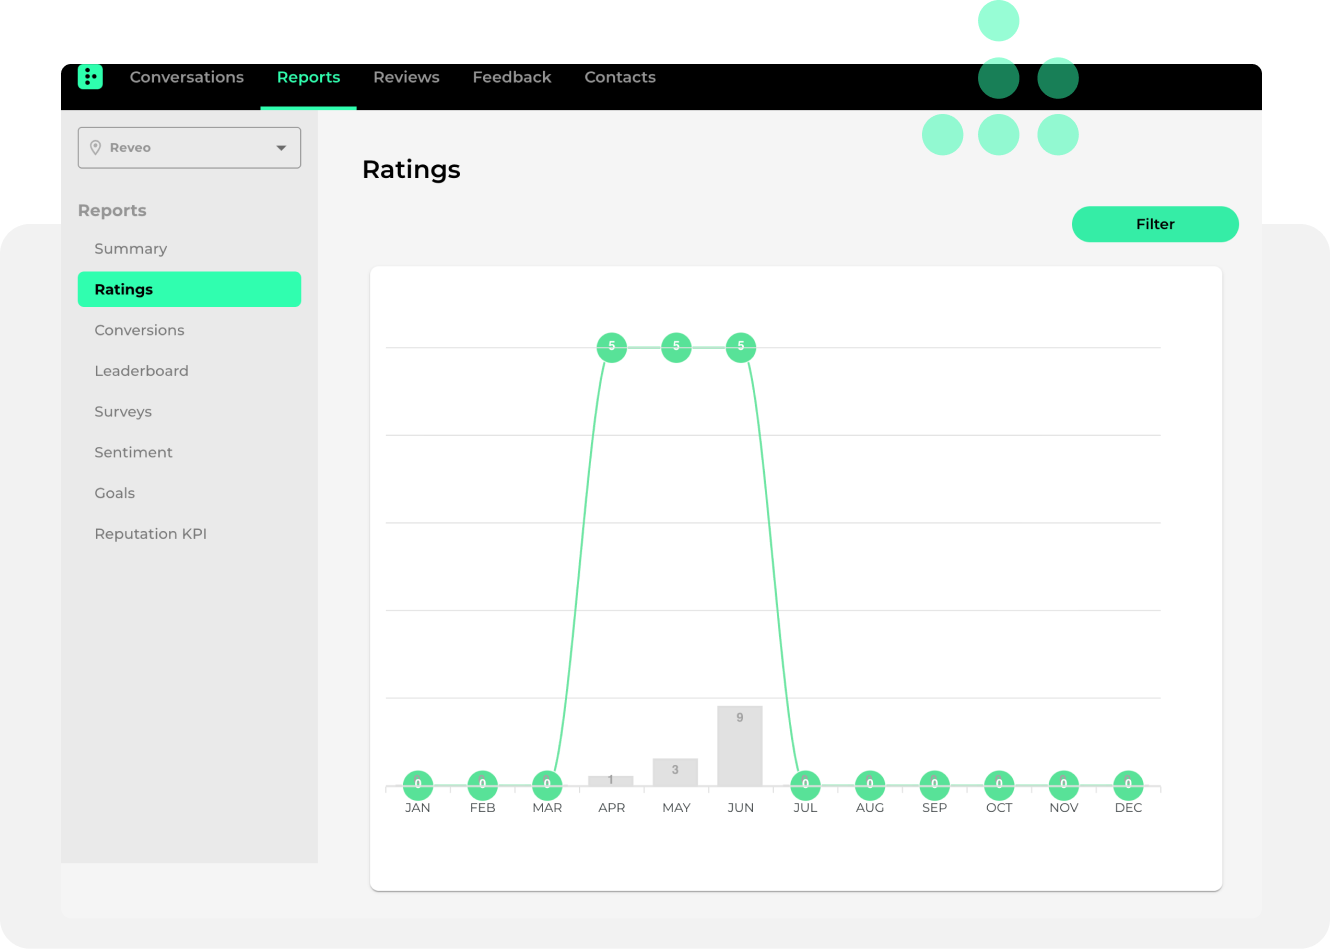Screen dimensions: 1330x949
Task: Open the Conversions report
Action: pos(139,330)
